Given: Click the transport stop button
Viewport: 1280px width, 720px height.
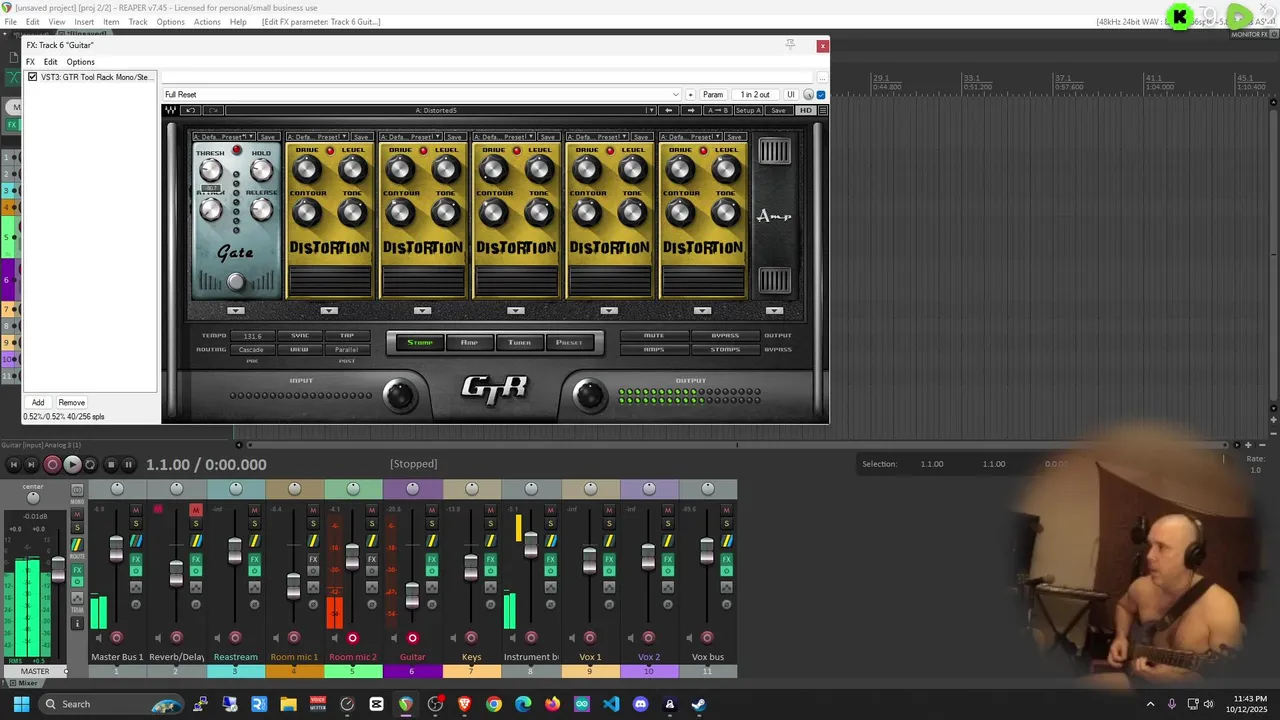Looking at the screenshot, I should pos(111,464).
